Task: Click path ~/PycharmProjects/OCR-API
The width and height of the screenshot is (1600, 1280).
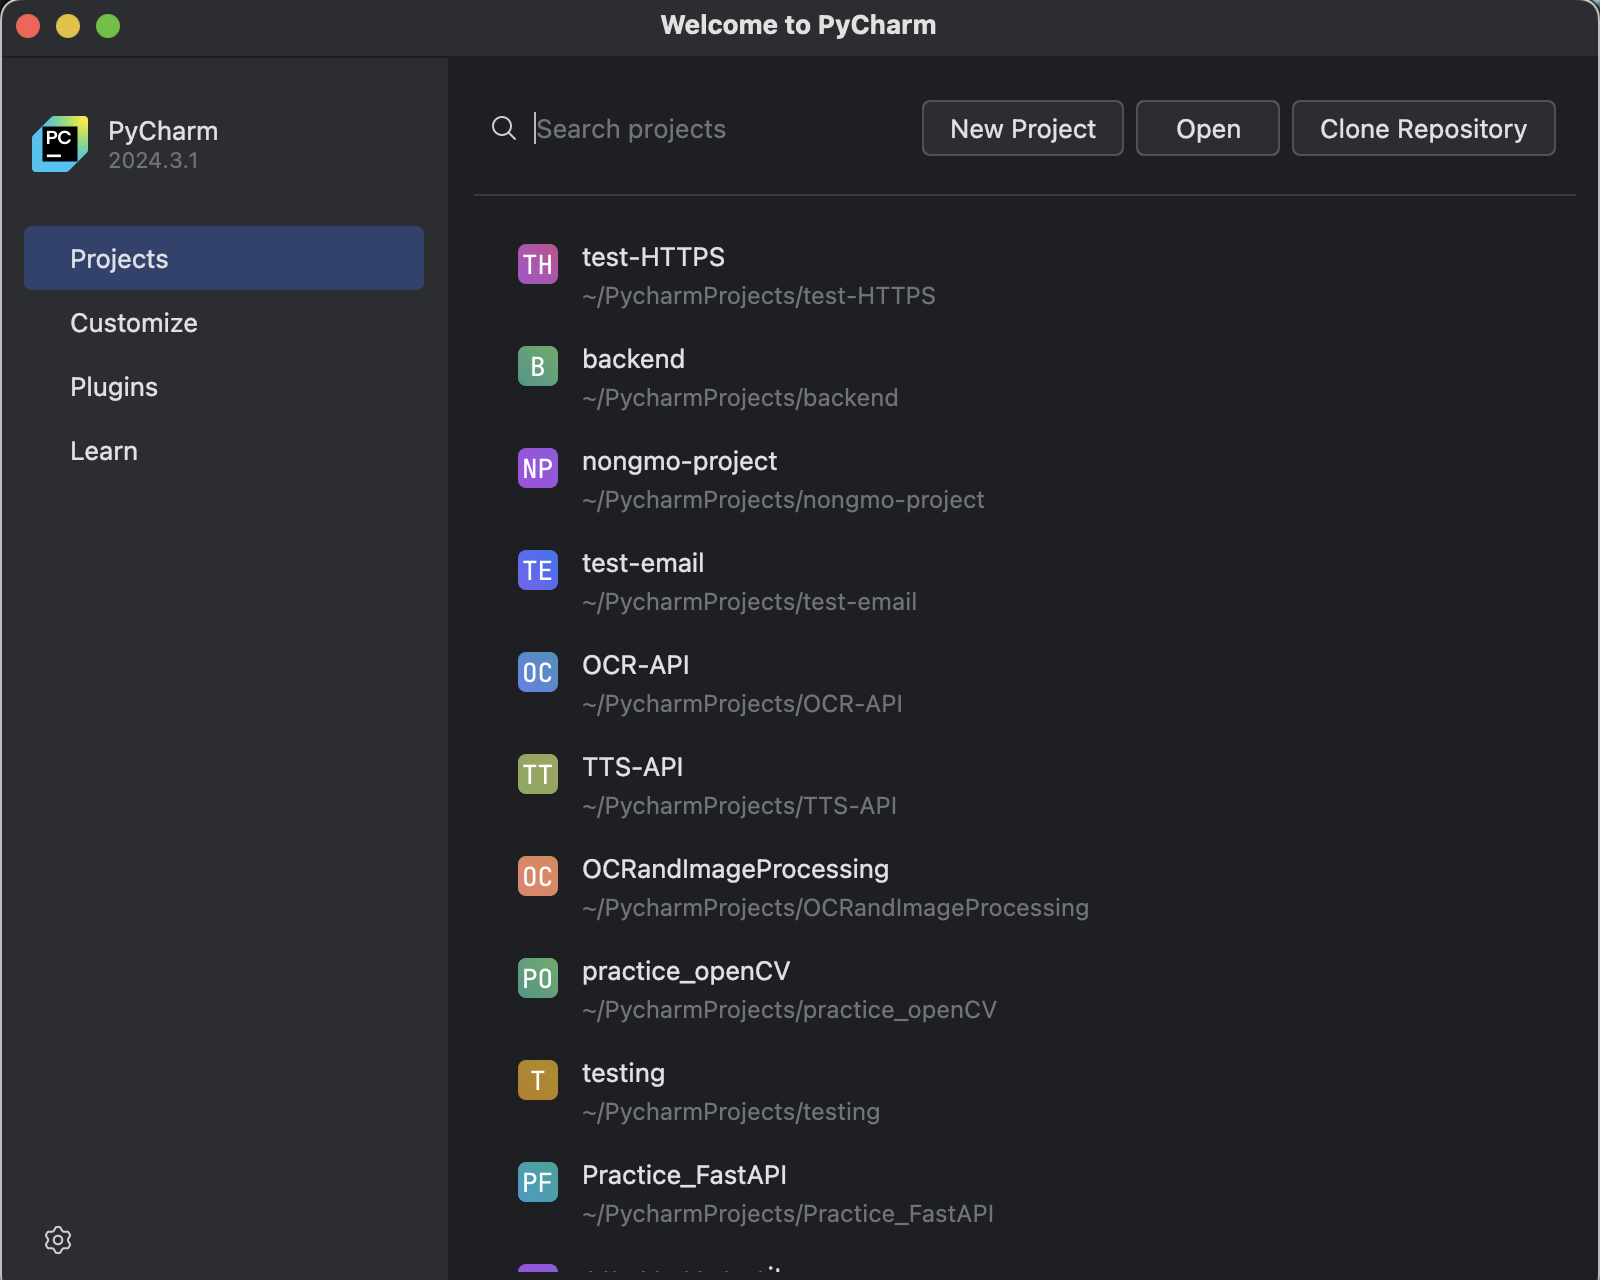Action: click(x=742, y=704)
